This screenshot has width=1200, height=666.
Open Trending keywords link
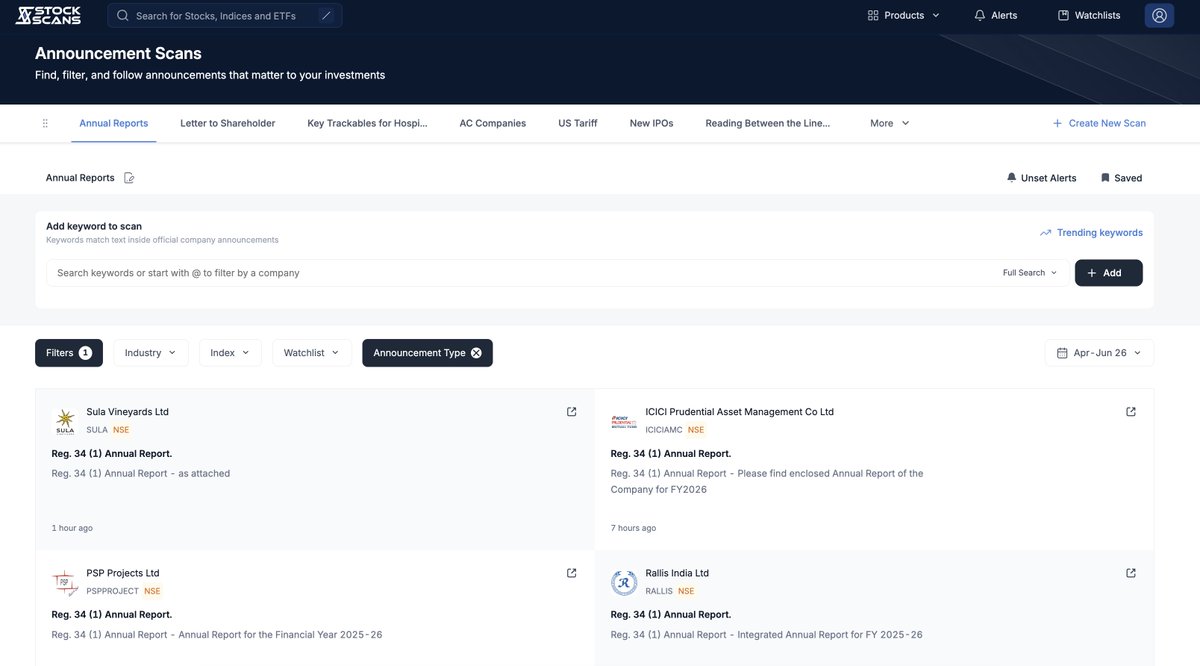point(1091,233)
